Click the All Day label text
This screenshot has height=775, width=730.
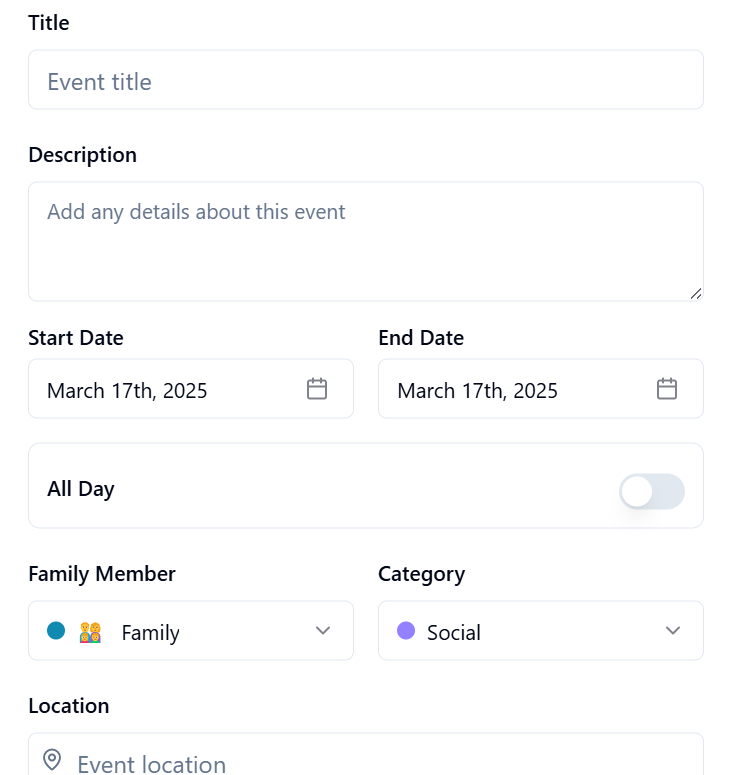(x=81, y=489)
